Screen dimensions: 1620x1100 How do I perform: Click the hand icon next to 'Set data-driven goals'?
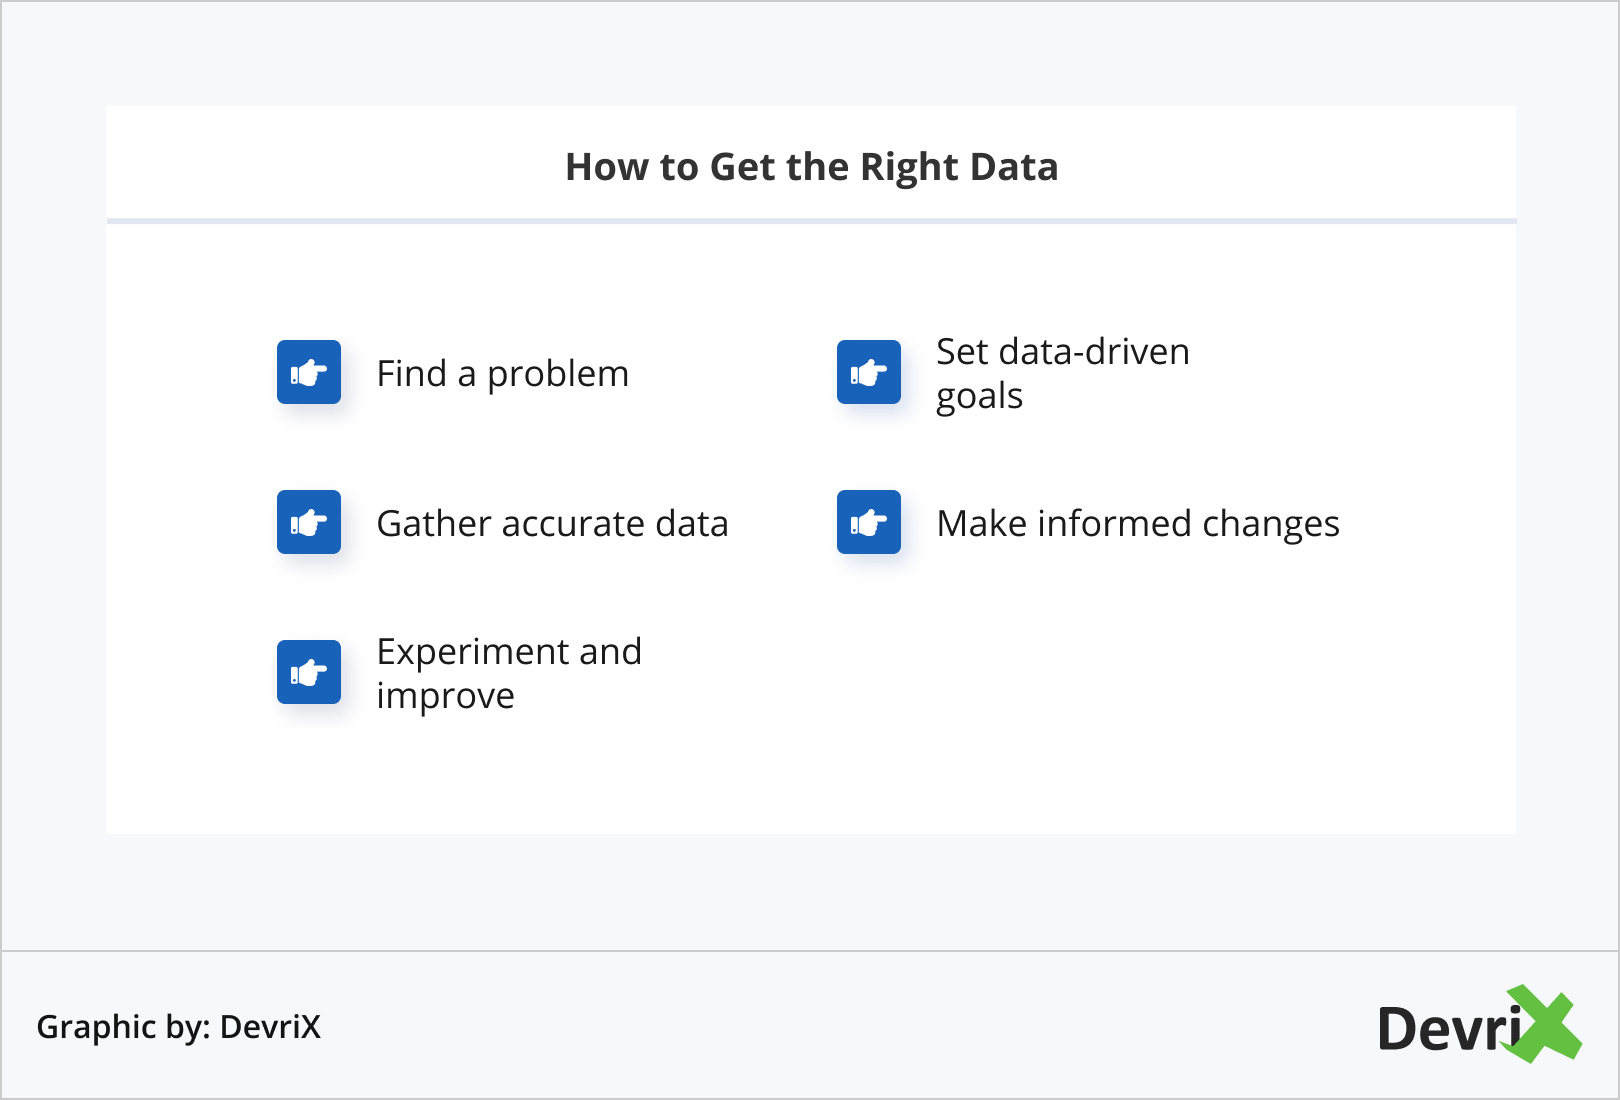[x=869, y=373]
